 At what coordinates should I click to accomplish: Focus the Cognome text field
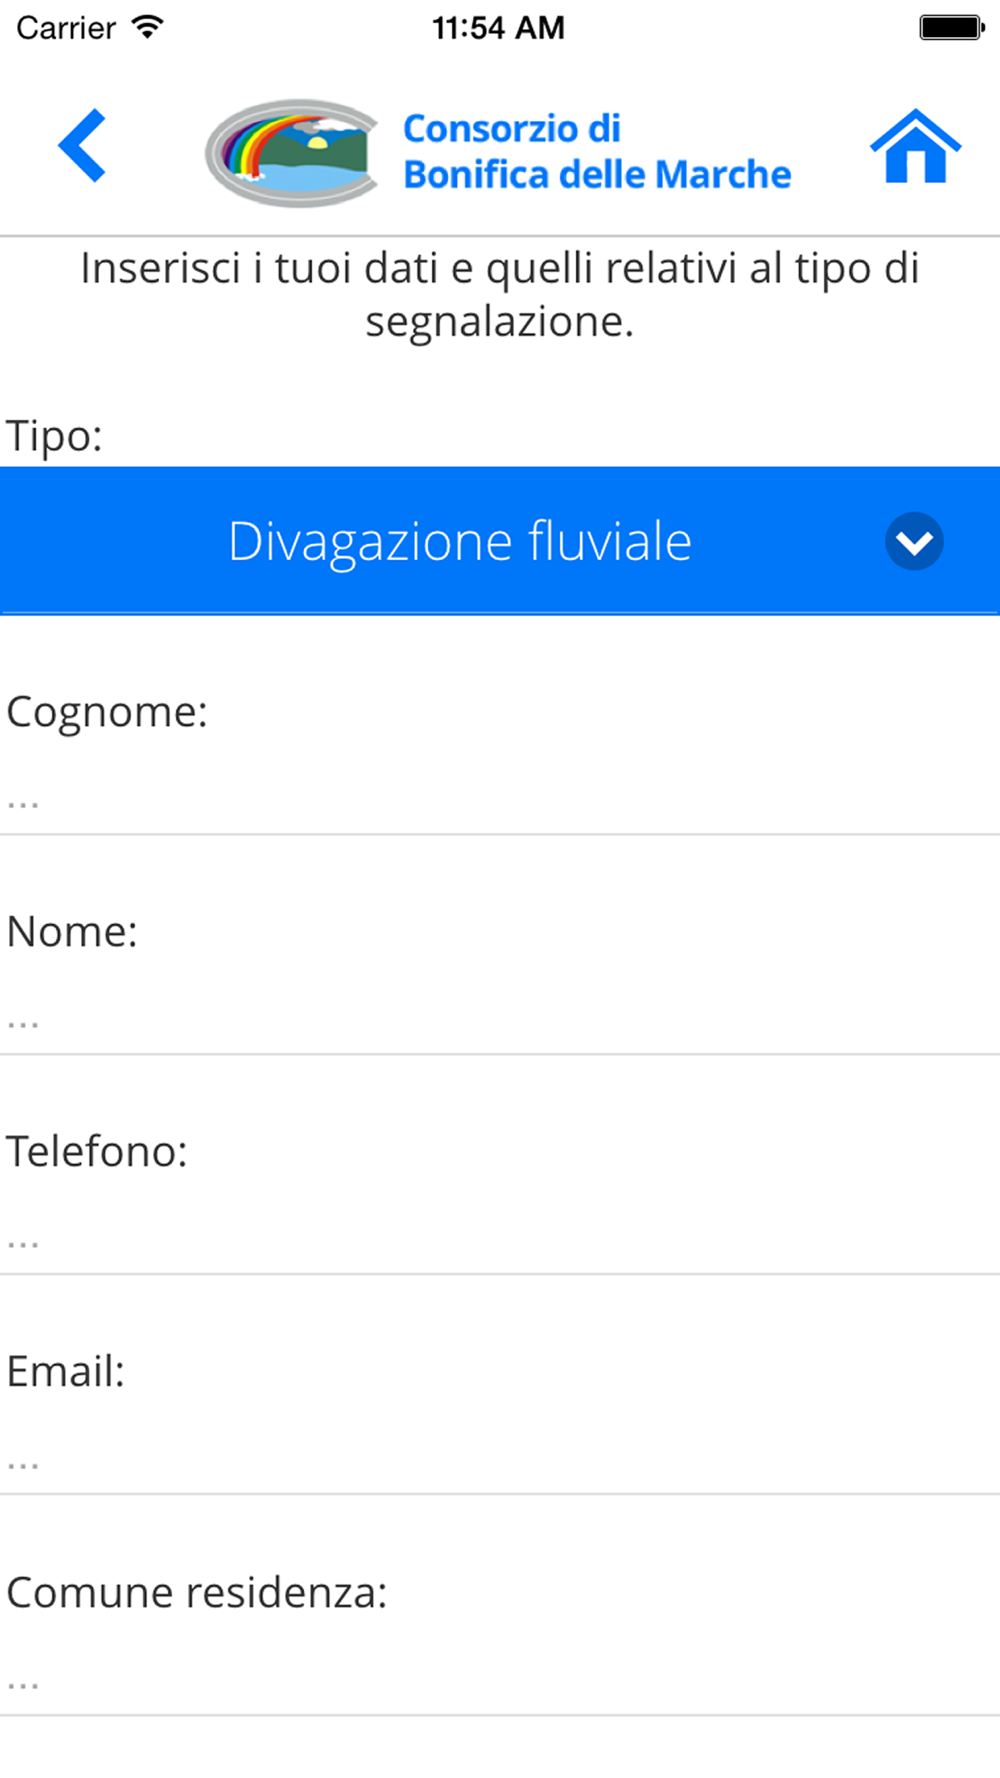(500, 801)
